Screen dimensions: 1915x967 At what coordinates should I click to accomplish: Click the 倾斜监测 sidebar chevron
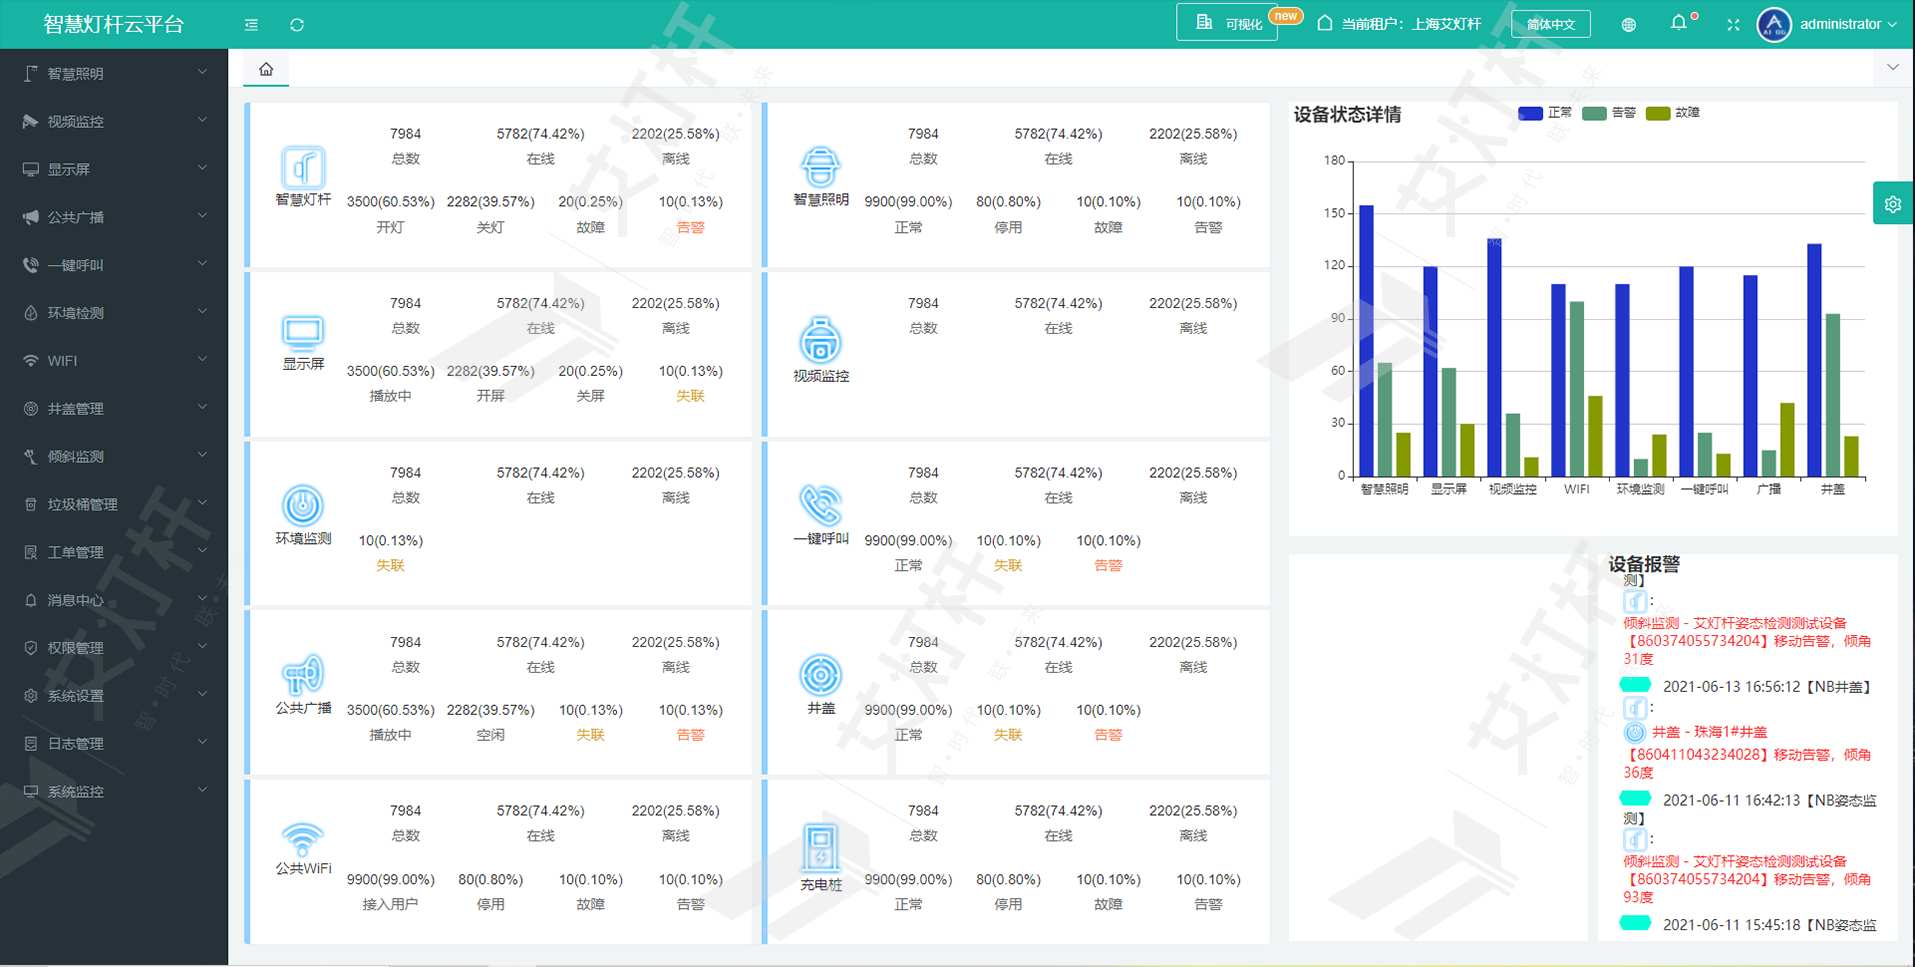(203, 455)
